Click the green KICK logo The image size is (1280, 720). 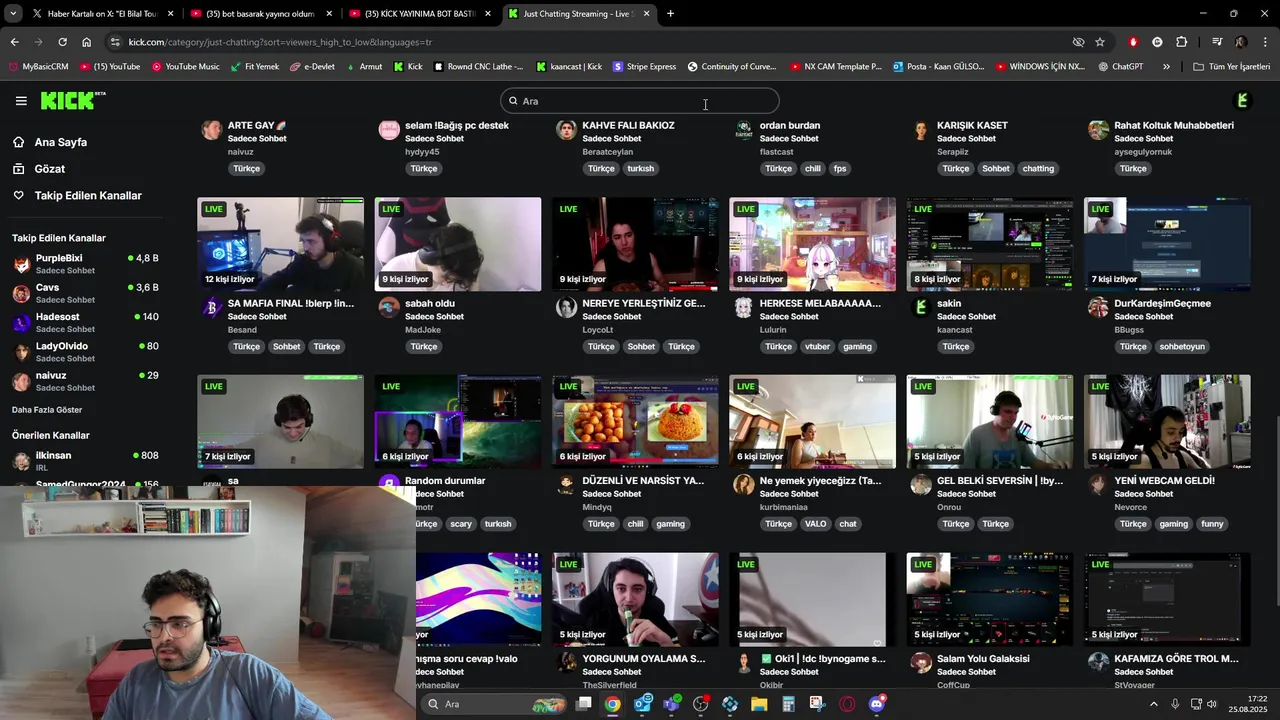(x=72, y=100)
